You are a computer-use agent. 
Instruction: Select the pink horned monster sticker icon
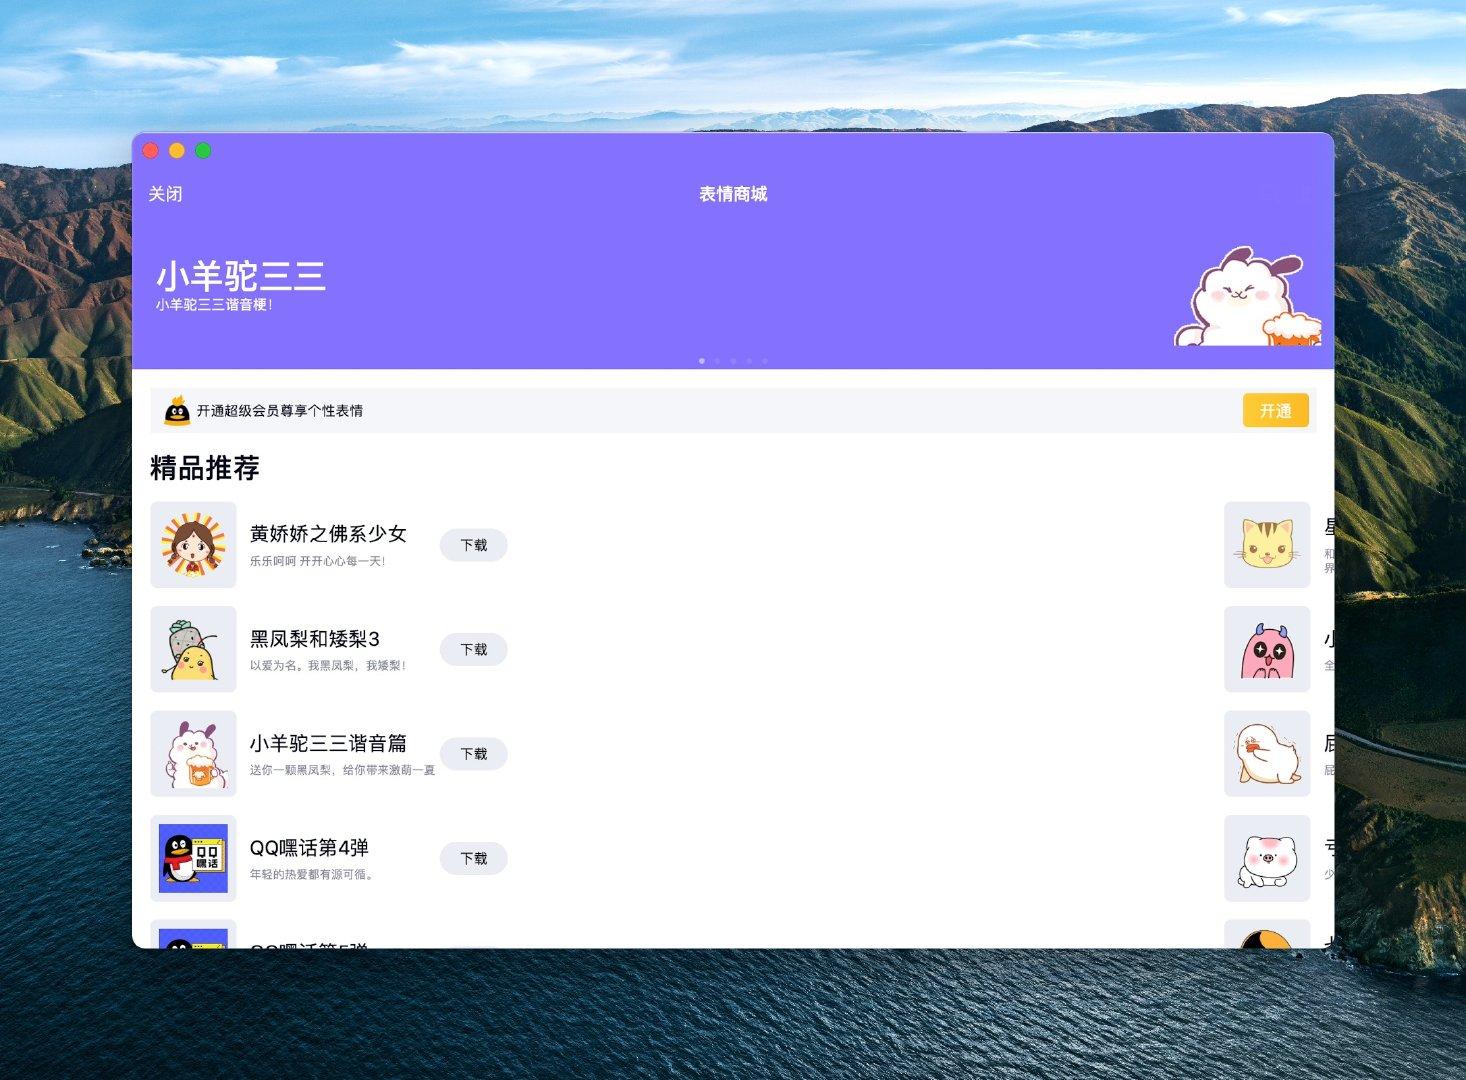coord(1267,649)
